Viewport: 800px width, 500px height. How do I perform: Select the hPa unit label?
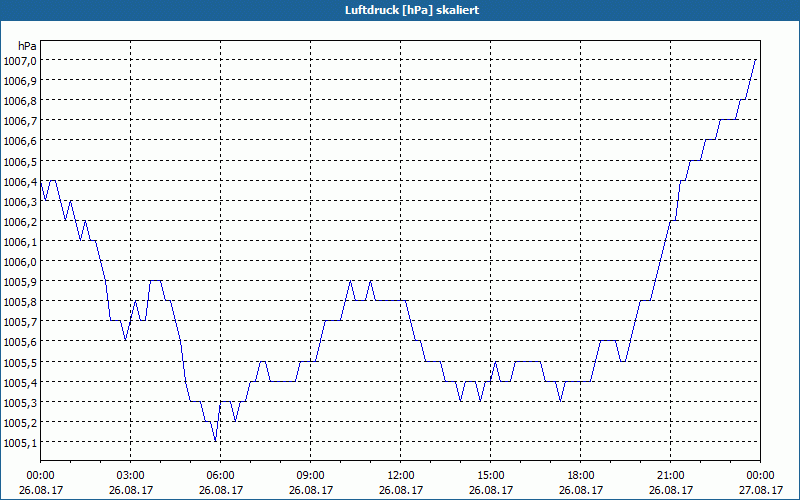tap(27, 46)
